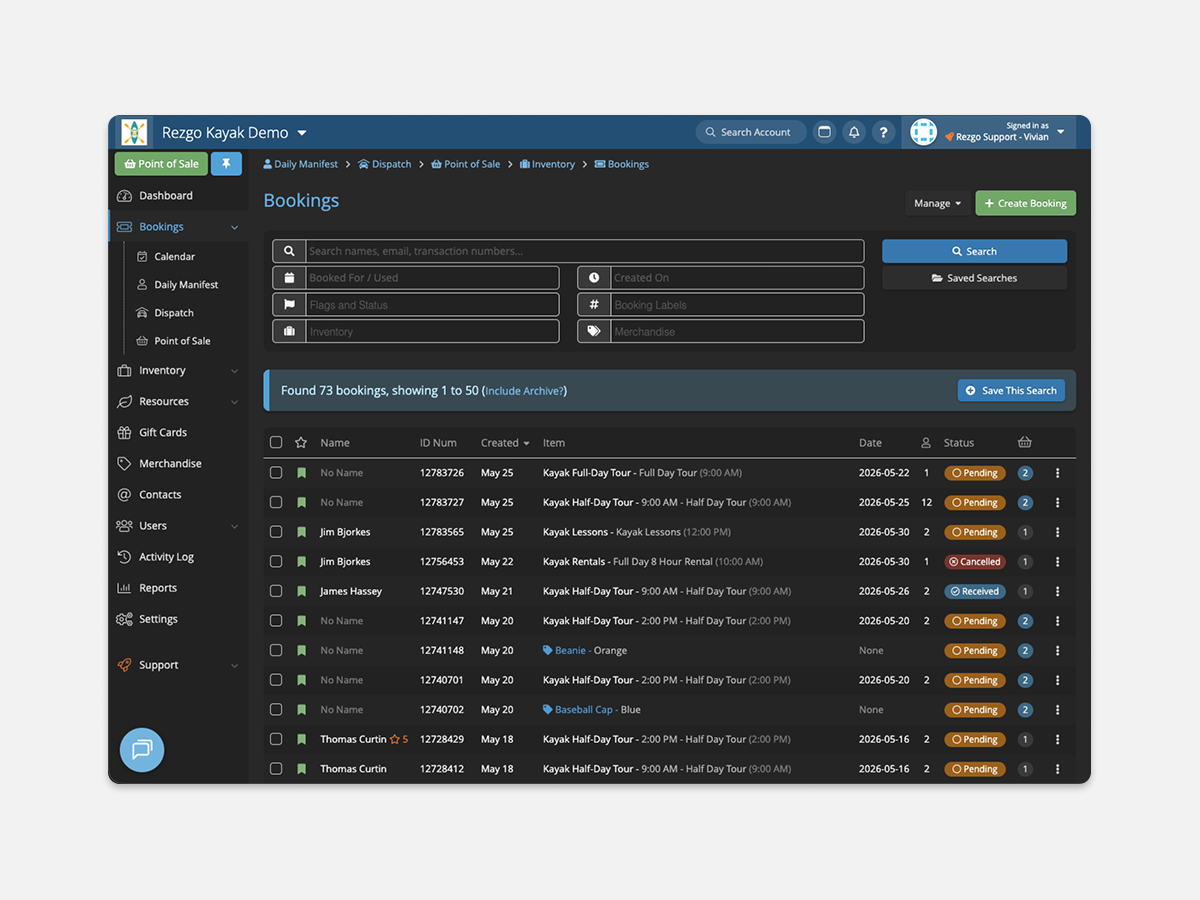
Task: Click the star icon in table header
Action: [x=301, y=443]
